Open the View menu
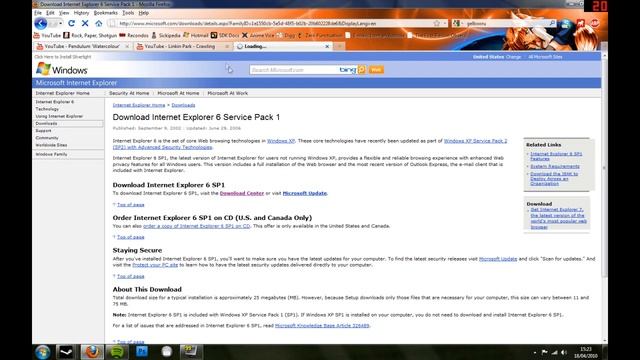Image resolution: width=640 pixels, height=360 pixels. tap(64, 13)
